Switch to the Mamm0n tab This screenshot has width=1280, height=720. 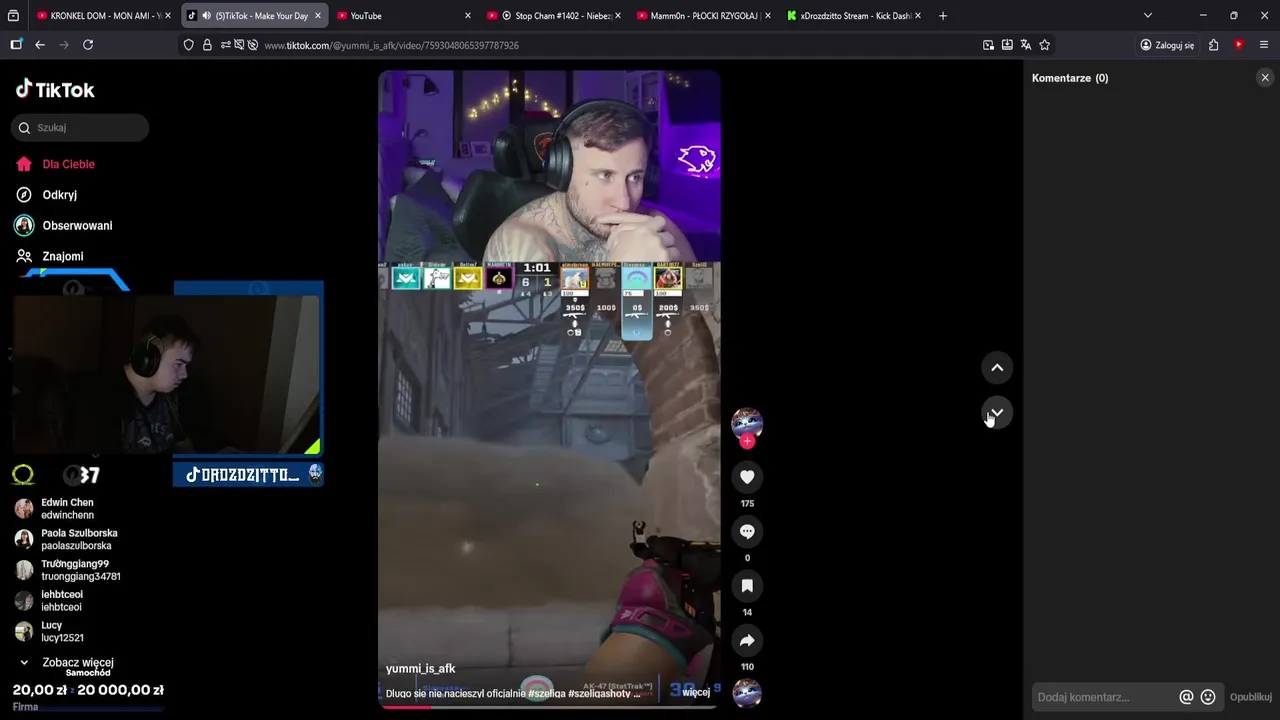[x=704, y=16]
